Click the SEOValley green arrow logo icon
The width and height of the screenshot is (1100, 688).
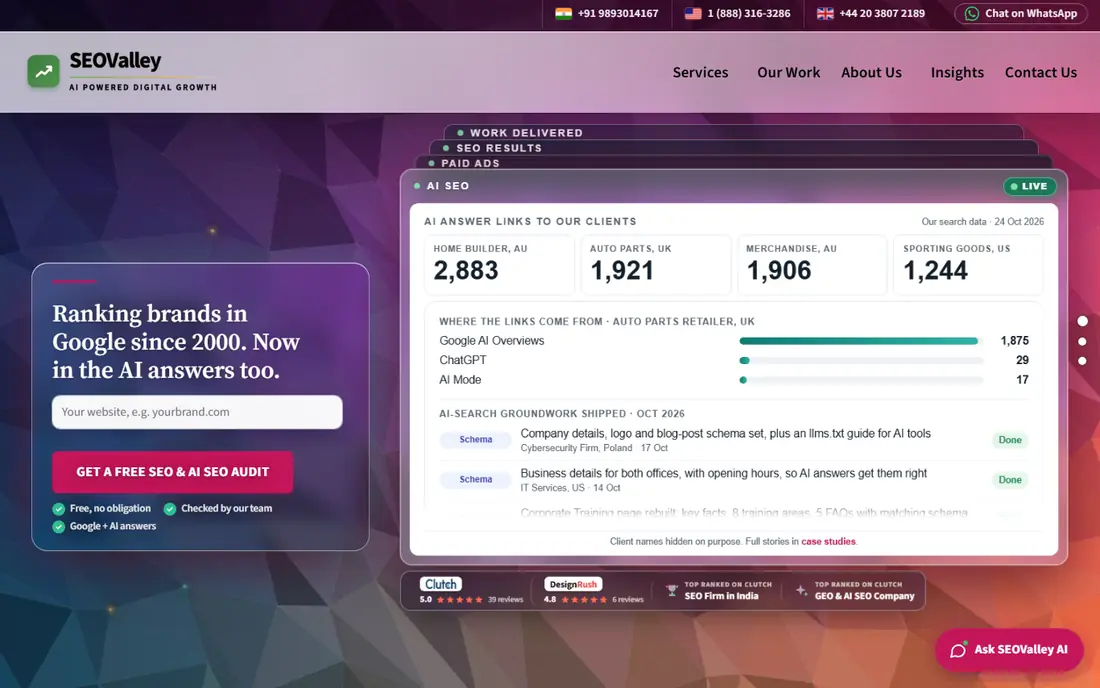[x=43, y=72]
